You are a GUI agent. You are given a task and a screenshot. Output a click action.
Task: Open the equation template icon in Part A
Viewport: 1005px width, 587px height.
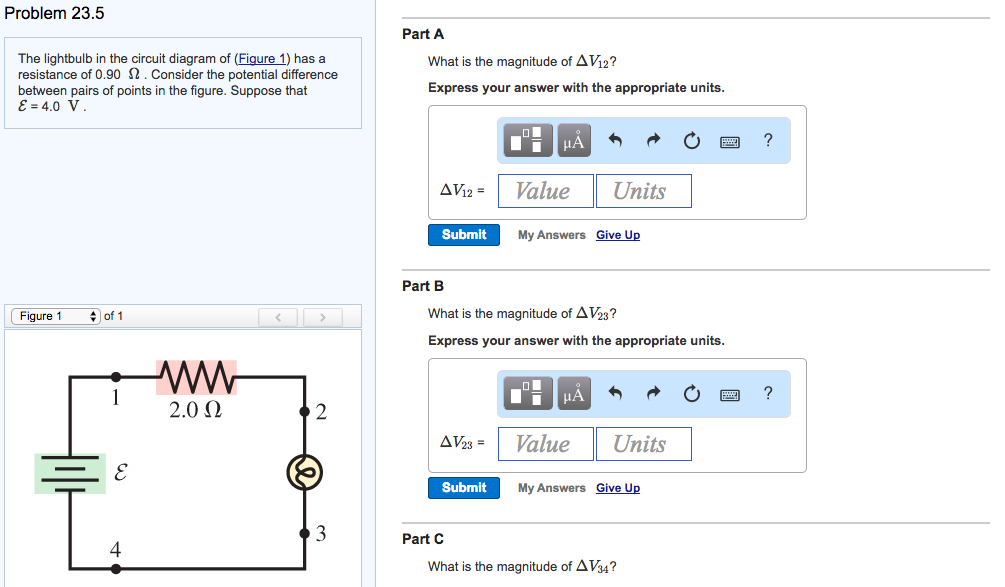(x=529, y=140)
